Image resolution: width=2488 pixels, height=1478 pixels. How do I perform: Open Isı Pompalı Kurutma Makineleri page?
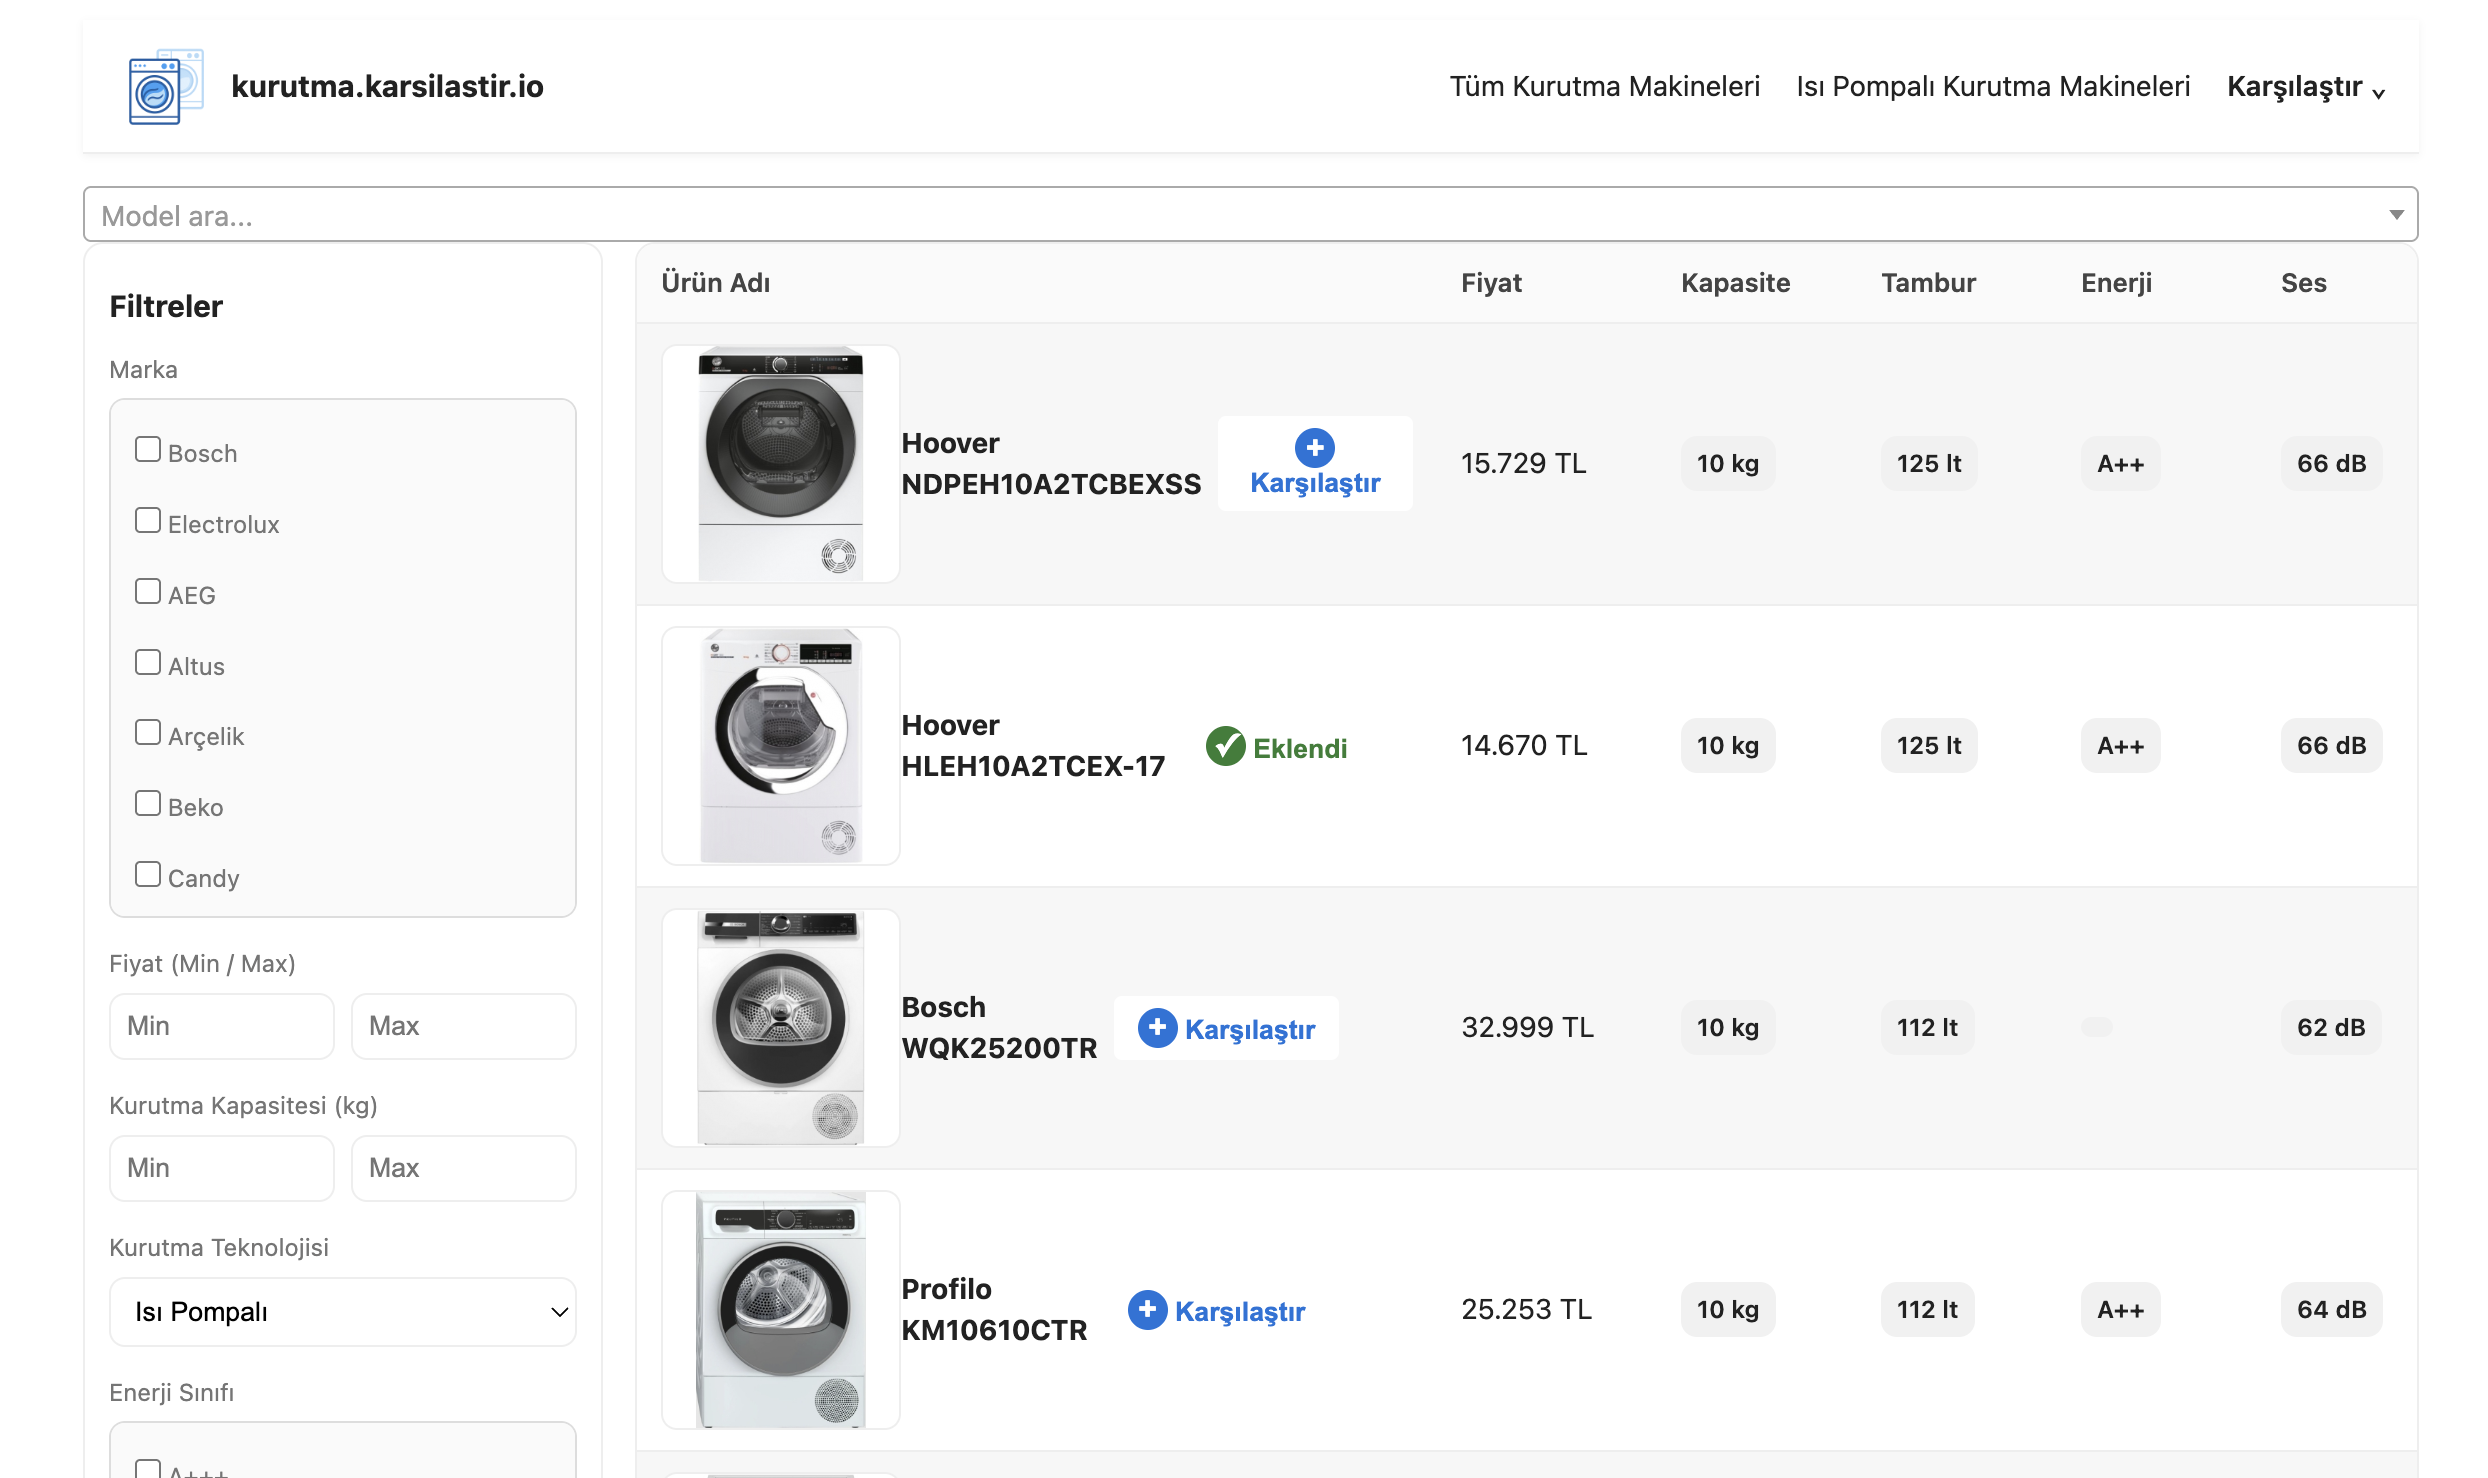pos(1992,87)
